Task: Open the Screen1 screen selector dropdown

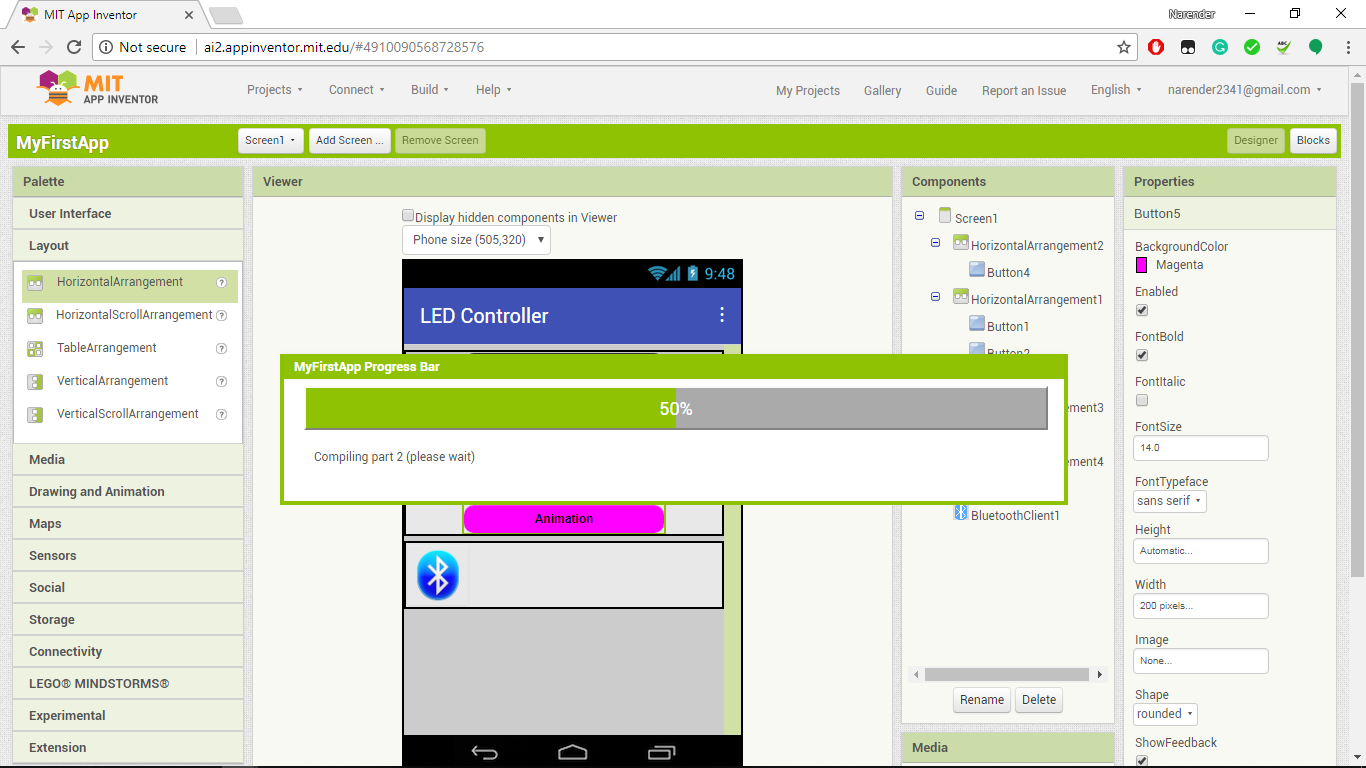Action: click(271, 141)
